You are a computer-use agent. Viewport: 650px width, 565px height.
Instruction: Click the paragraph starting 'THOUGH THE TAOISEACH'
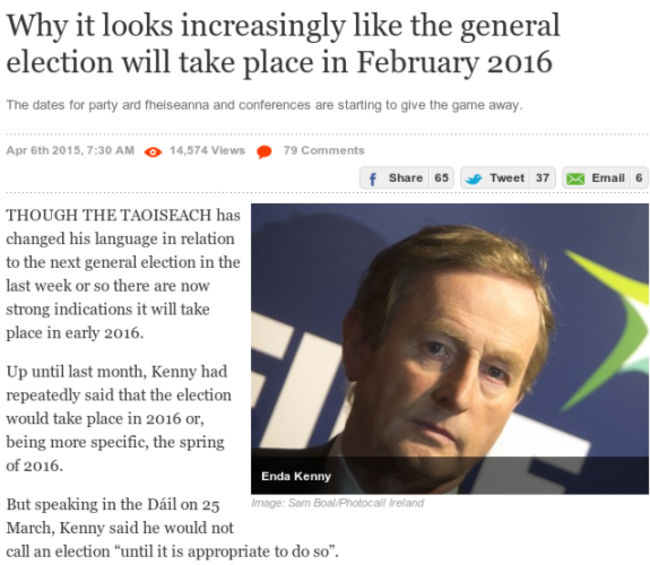(x=123, y=273)
